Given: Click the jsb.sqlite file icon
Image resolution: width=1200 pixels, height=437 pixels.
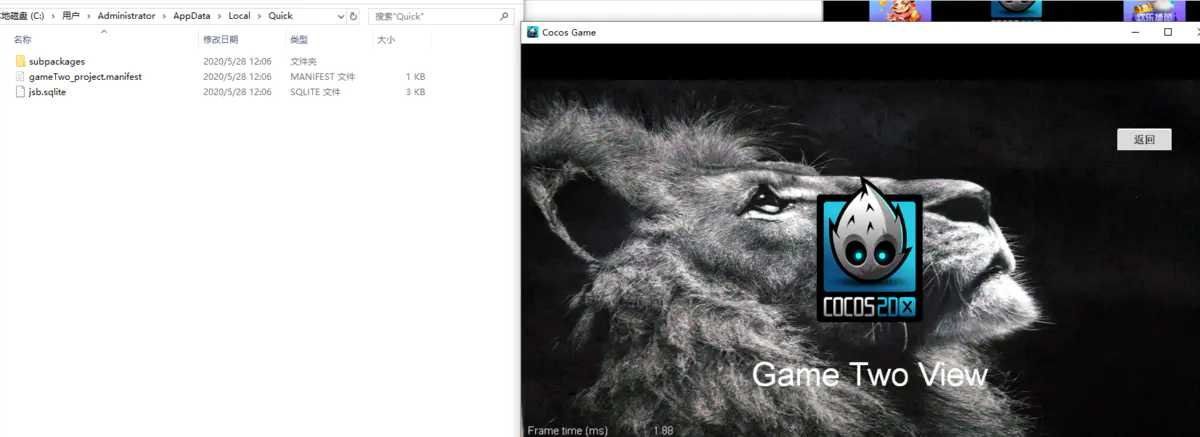Looking at the screenshot, I should [21, 91].
